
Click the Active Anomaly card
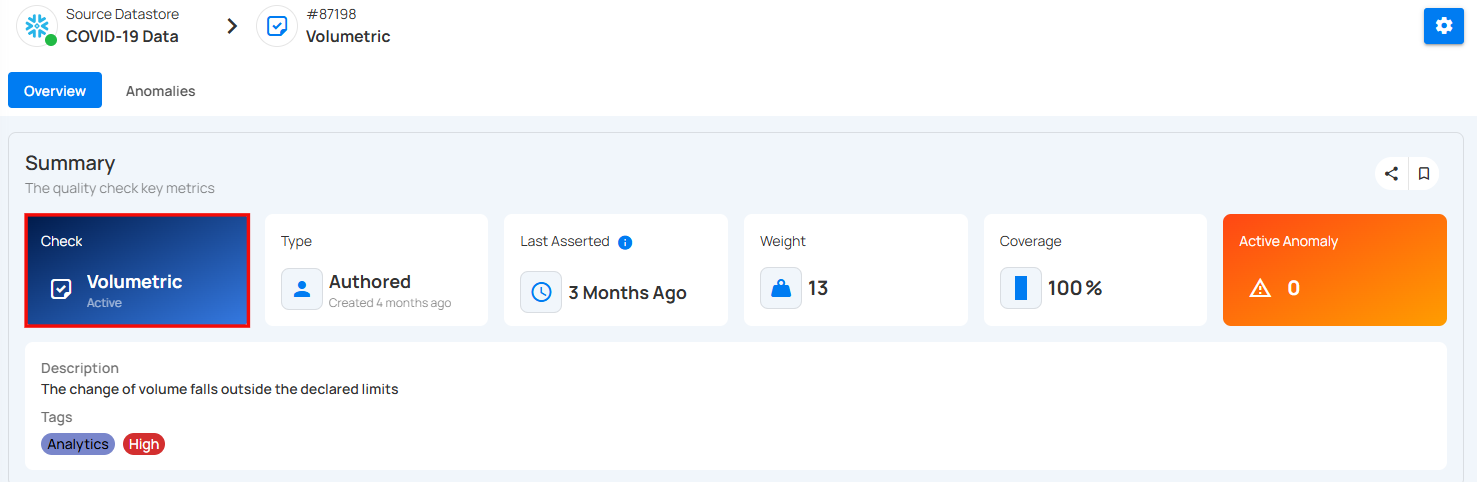click(1335, 270)
